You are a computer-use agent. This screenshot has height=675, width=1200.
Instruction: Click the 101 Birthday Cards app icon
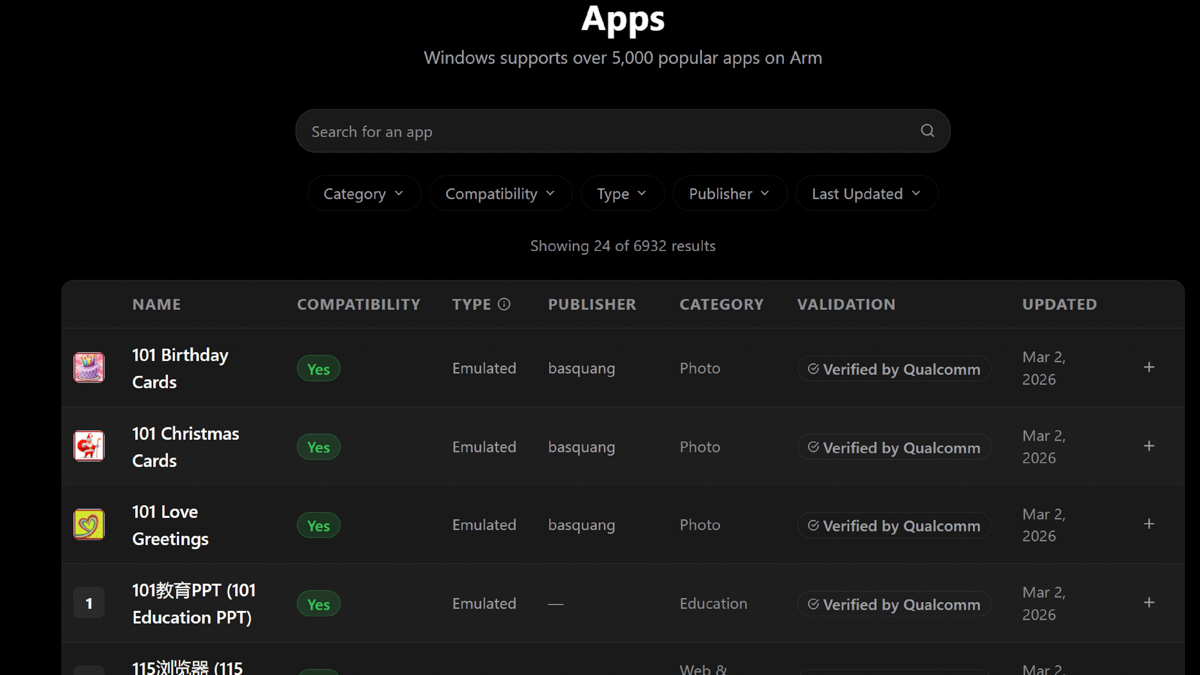click(89, 368)
